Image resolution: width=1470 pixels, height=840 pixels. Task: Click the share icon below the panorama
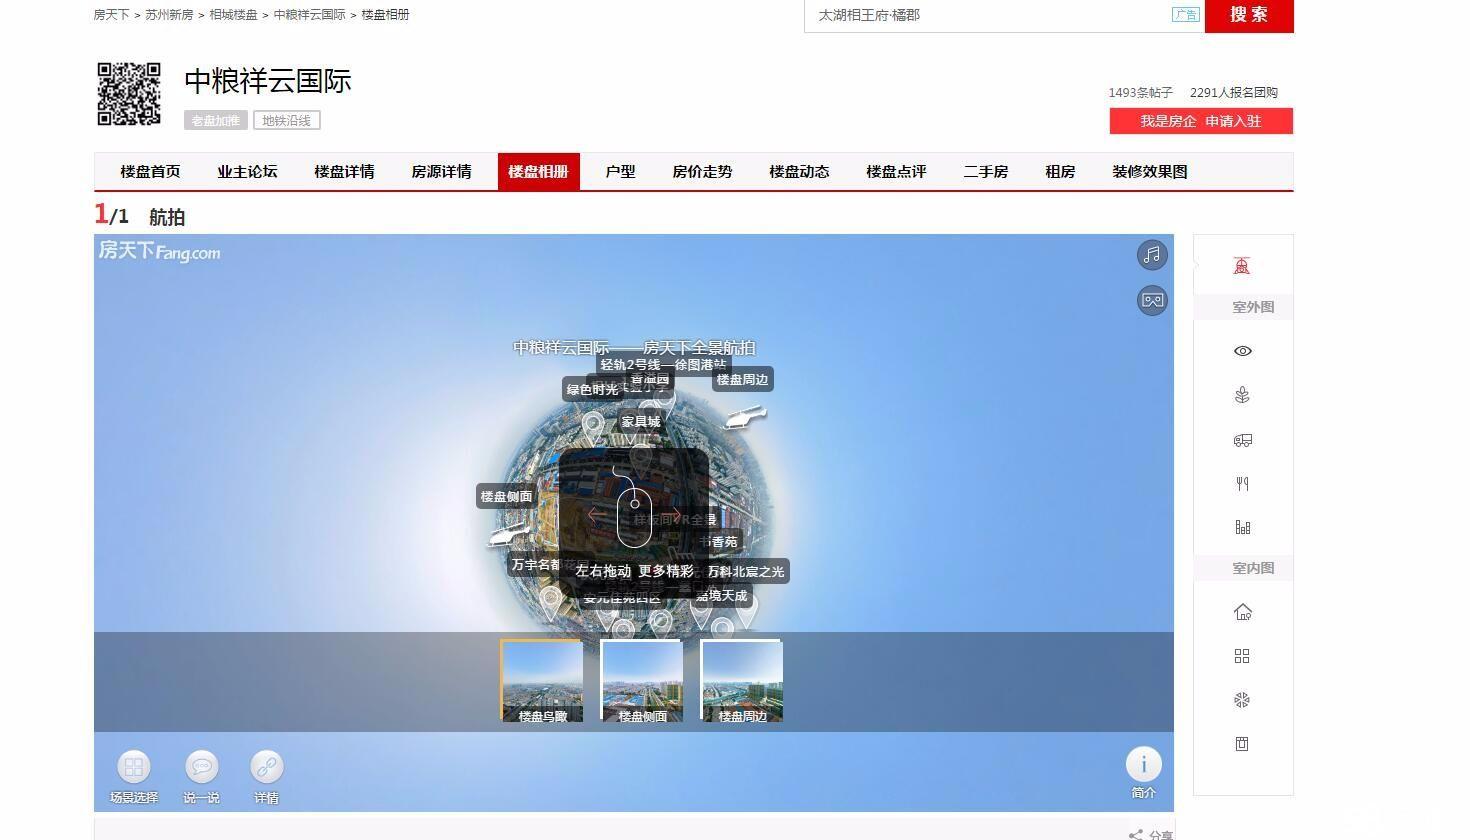[x=1136, y=834]
